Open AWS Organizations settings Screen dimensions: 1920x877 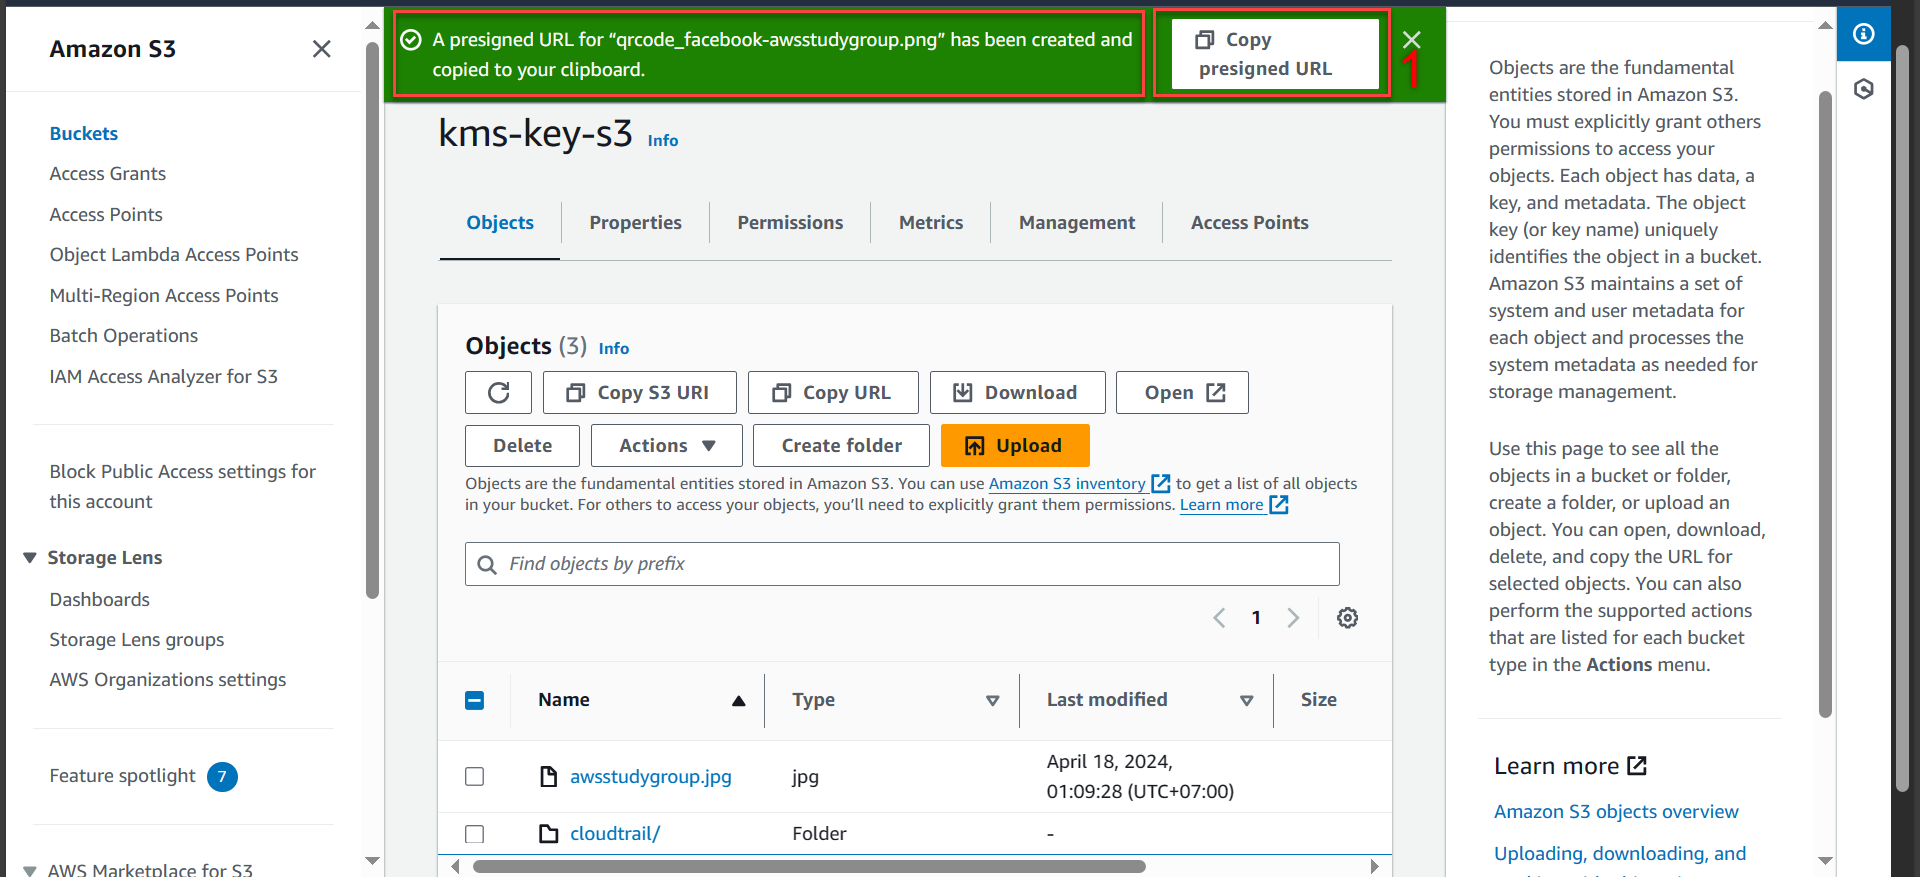(168, 680)
